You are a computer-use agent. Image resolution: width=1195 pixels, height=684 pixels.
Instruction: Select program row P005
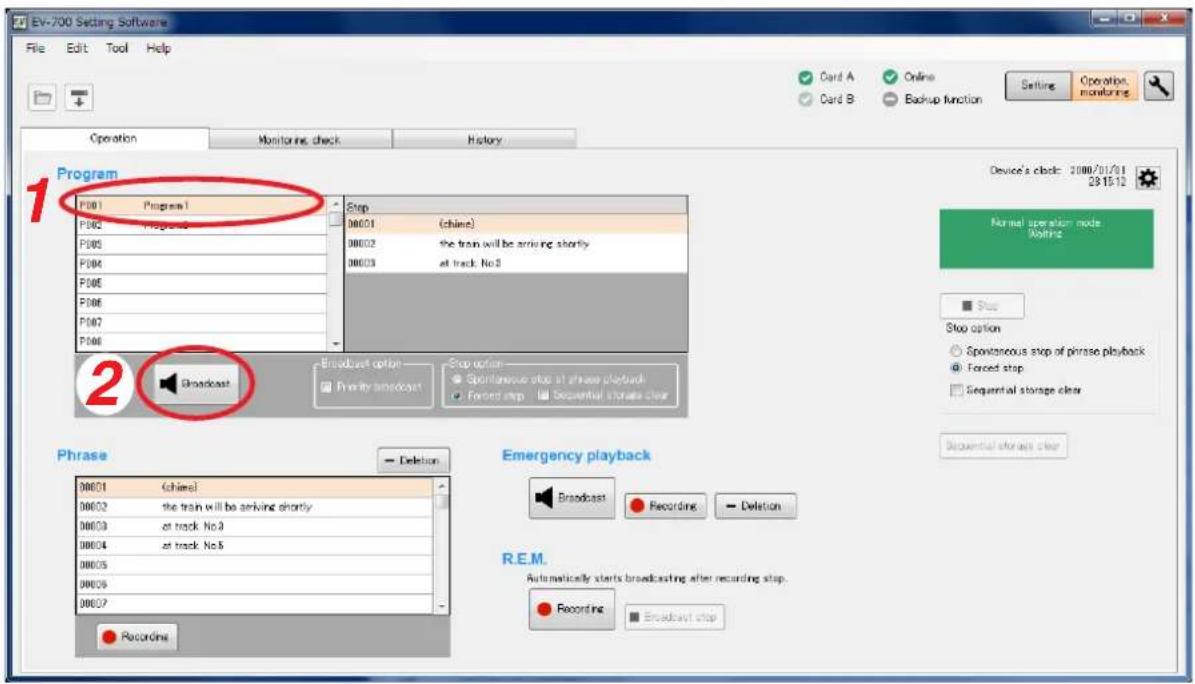(x=202, y=284)
